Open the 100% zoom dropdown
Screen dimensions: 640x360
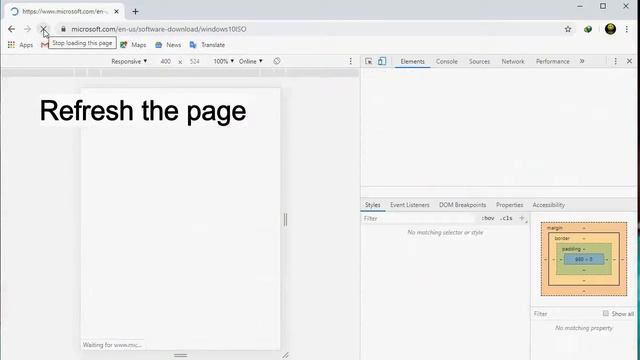[x=224, y=61]
